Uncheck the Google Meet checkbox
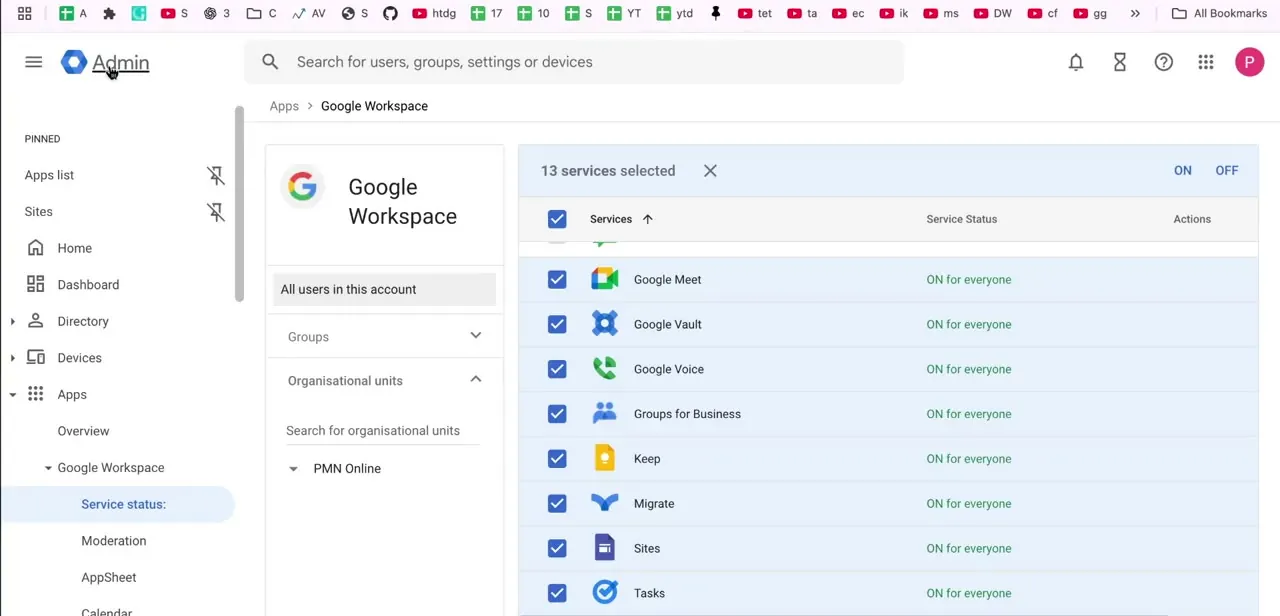Viewport: 1280px width, 616px height. click(x=557, y=279)
